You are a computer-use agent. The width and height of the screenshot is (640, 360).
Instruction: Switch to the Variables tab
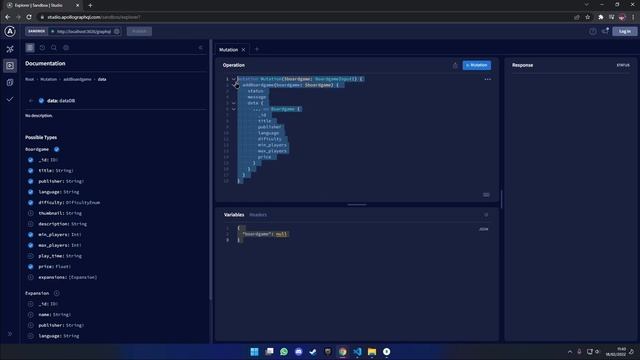(x=234, y=215)
